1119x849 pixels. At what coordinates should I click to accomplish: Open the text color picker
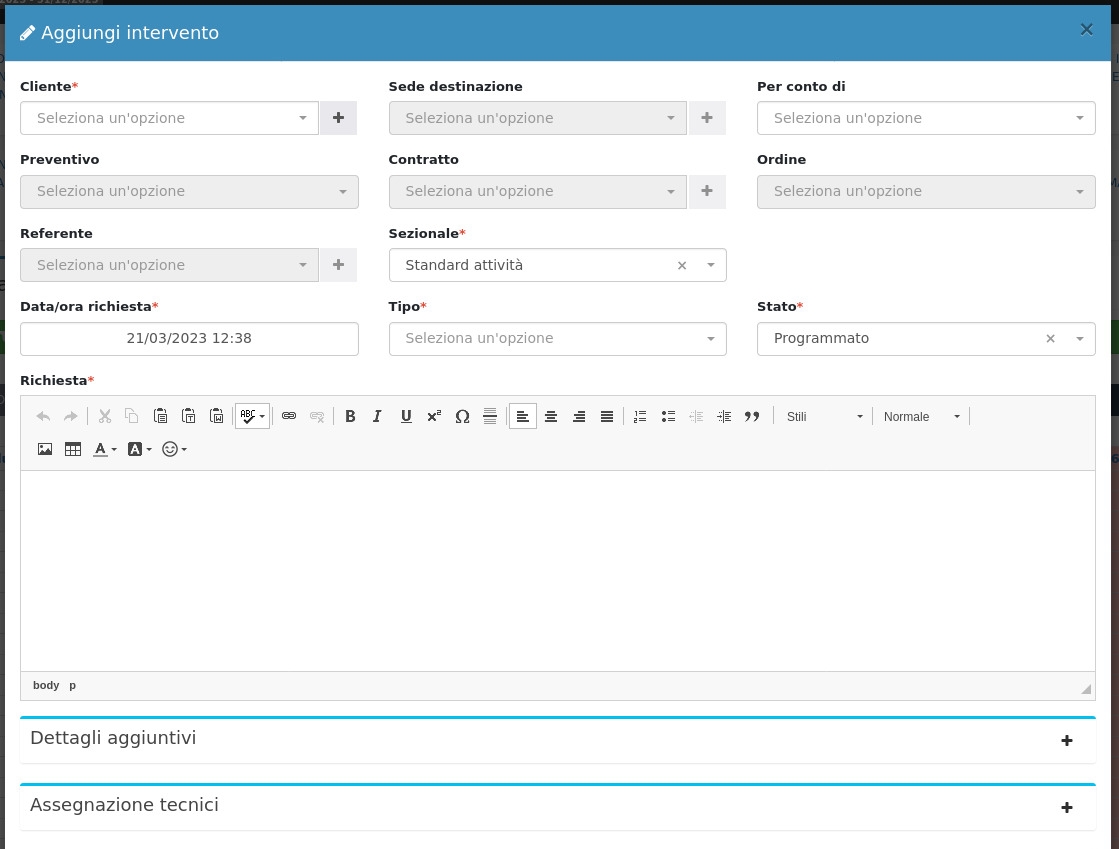[105, 449]
